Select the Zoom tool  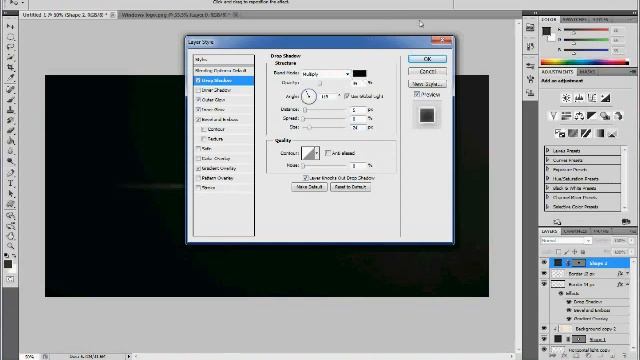click(x=11, y=246)
